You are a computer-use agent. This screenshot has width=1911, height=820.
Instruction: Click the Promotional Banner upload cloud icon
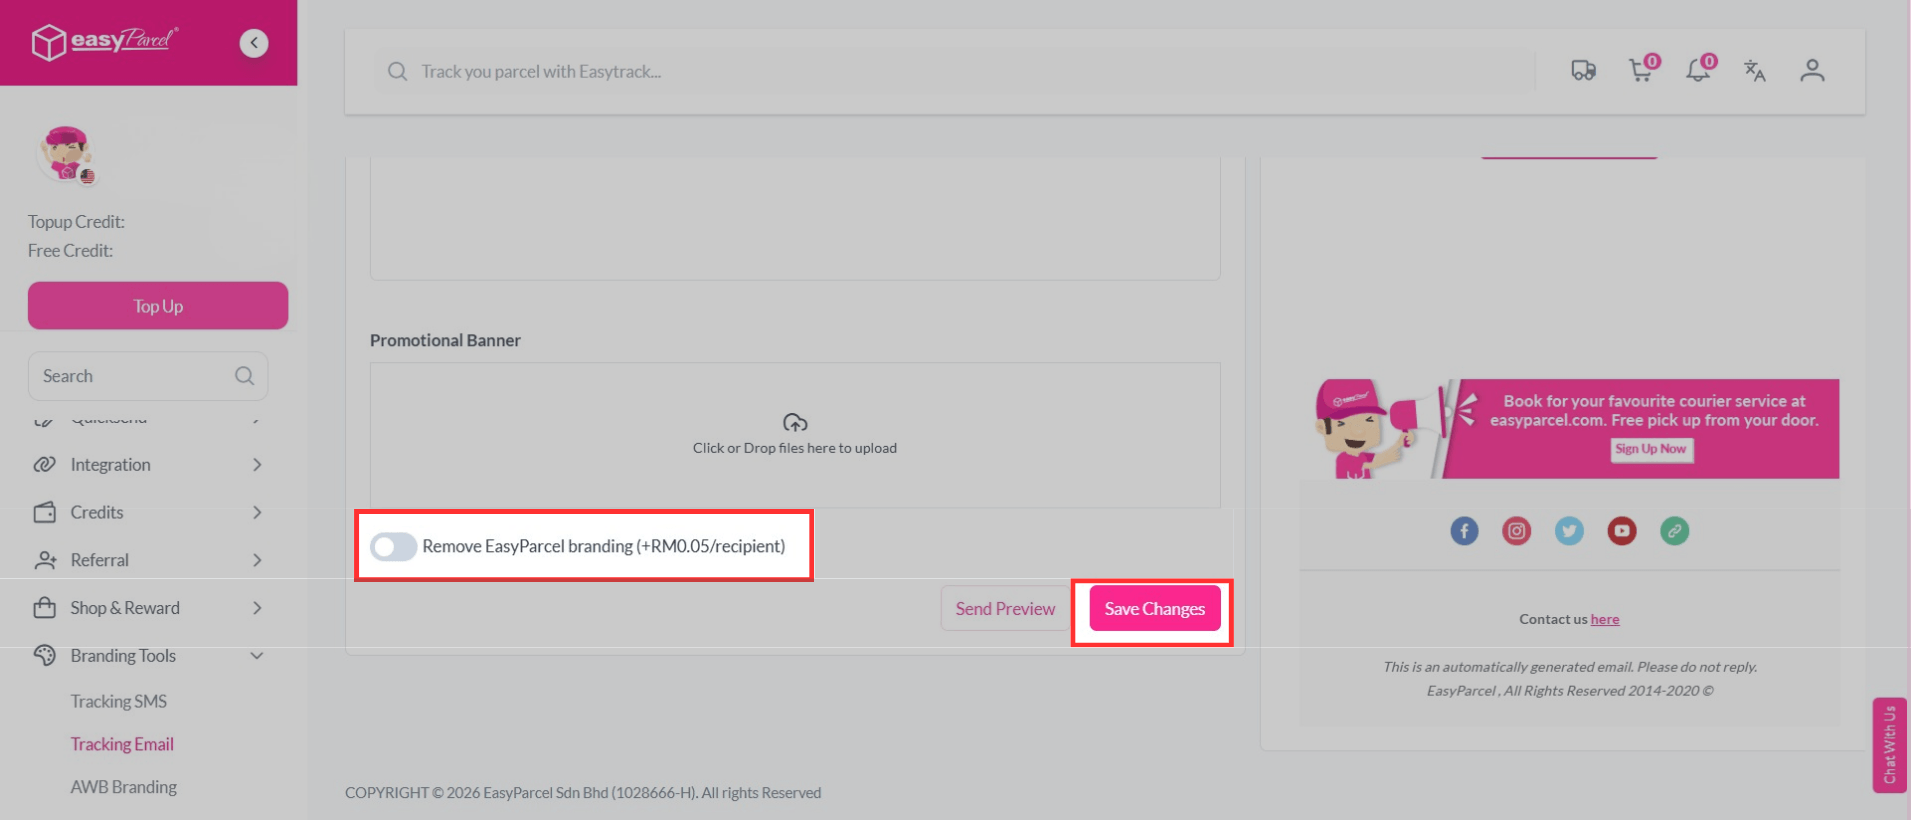pos(795,423)
